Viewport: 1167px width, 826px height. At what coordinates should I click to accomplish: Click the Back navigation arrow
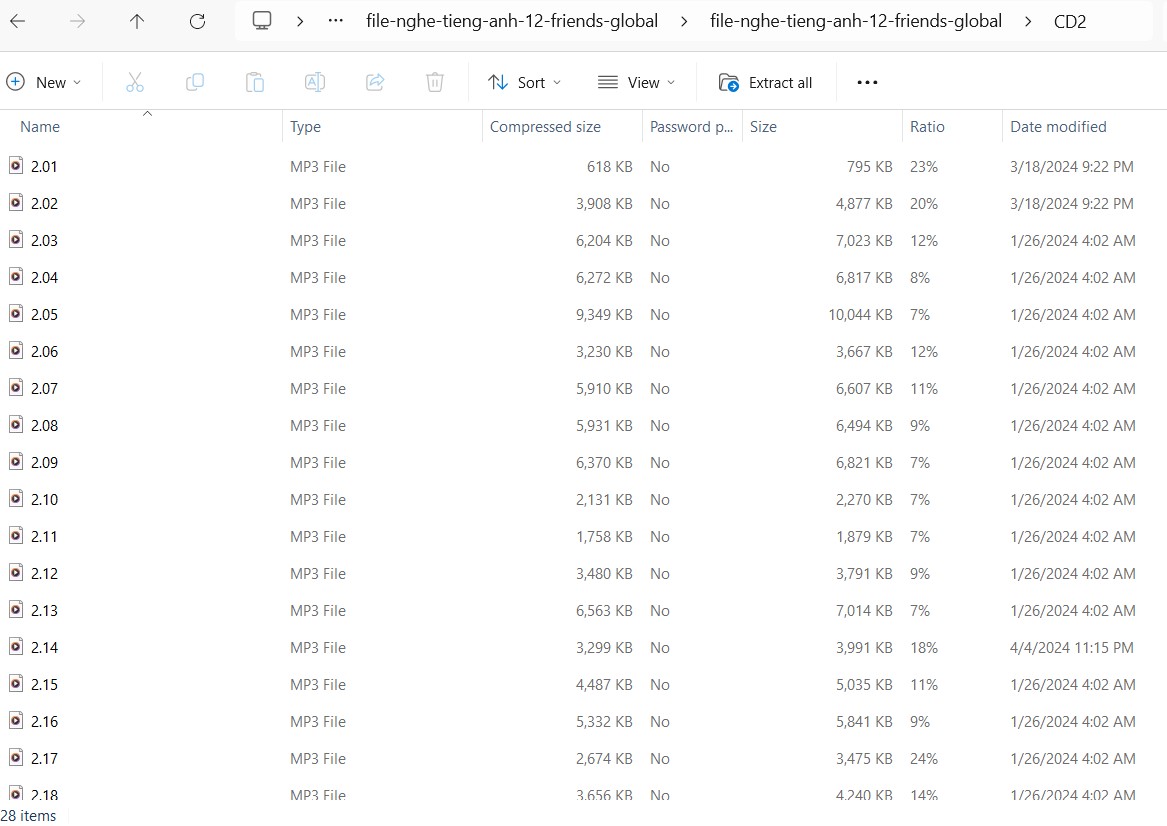click(x=18, y=21)
